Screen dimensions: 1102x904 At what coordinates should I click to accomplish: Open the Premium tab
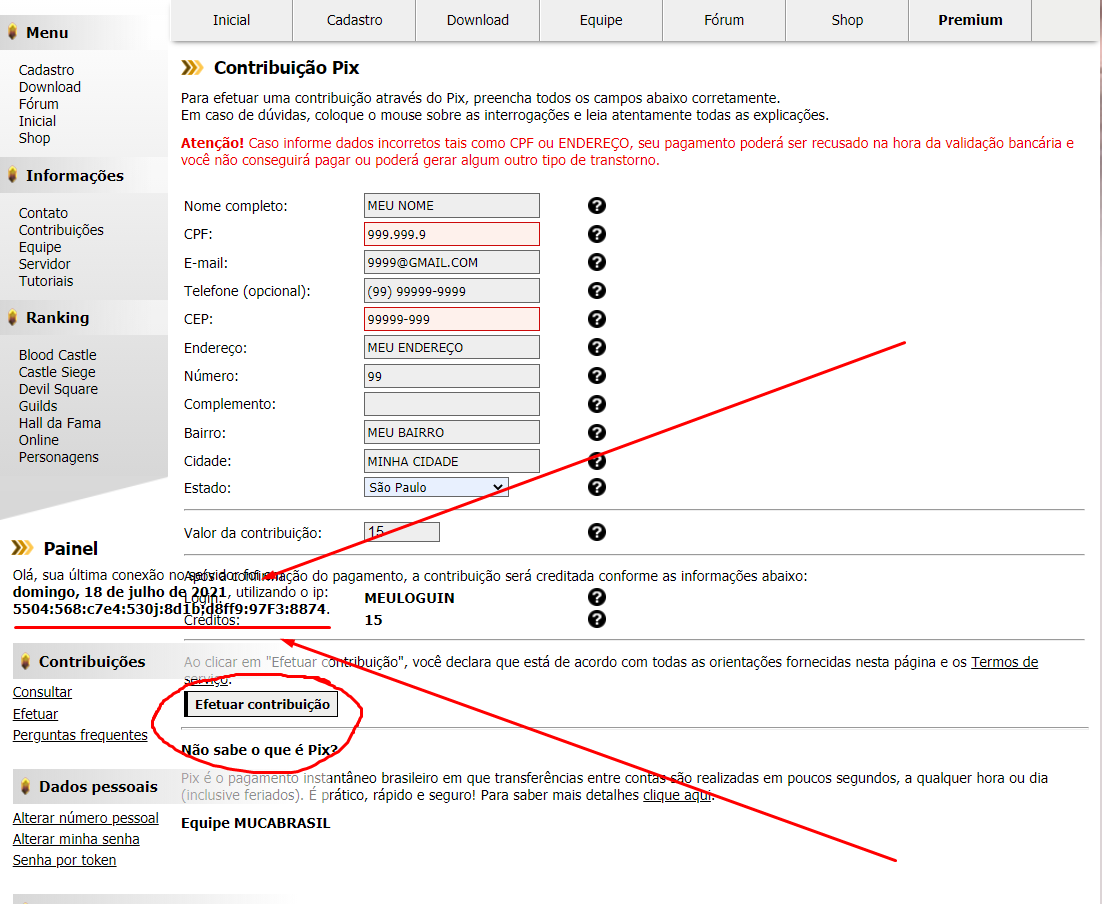point(969,20)
